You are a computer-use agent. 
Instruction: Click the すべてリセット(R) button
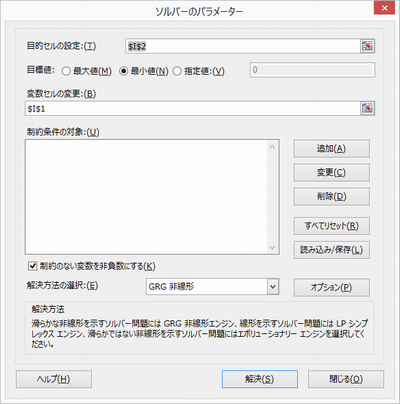[331, 226]
